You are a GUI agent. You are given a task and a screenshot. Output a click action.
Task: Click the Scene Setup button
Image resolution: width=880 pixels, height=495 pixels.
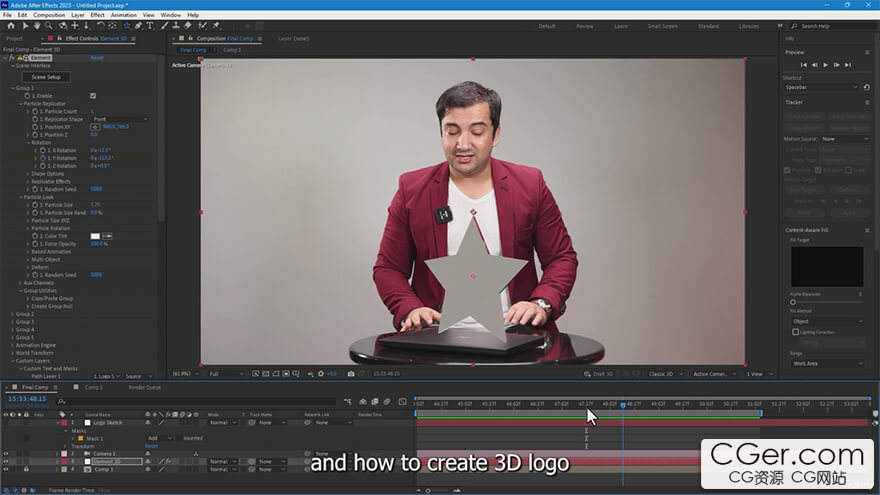(x=46, y=77)
